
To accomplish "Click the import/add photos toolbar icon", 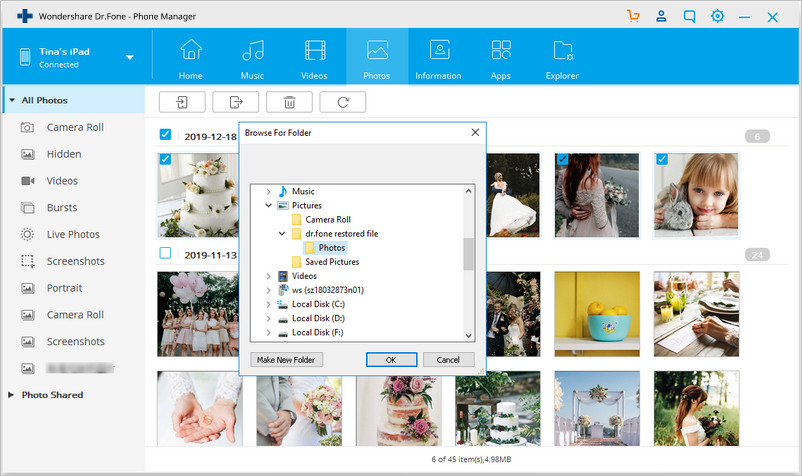I will (182, 101).
